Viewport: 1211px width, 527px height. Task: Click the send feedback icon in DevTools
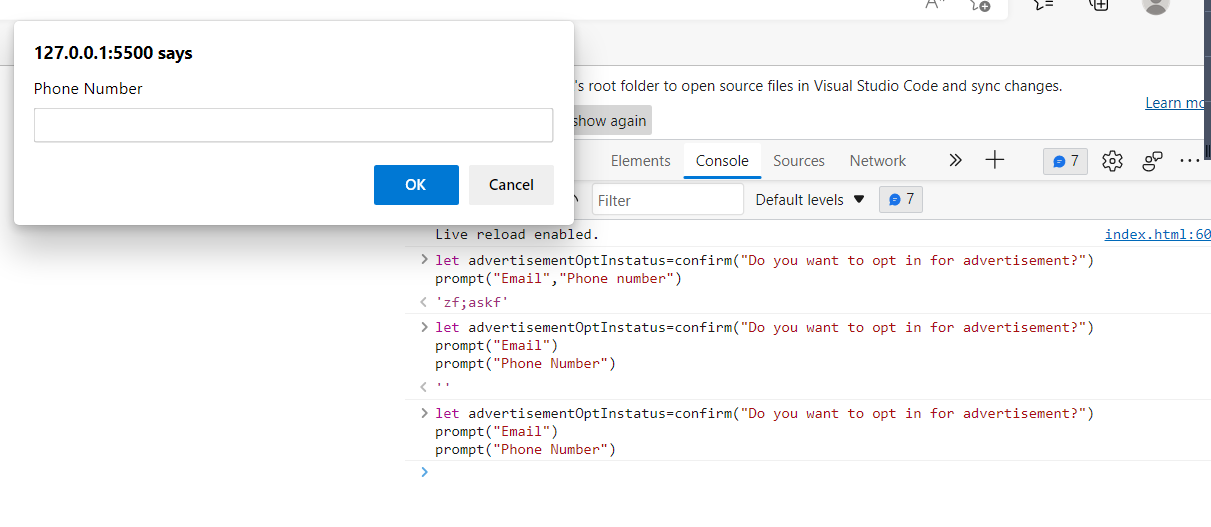pos(1153,161)
